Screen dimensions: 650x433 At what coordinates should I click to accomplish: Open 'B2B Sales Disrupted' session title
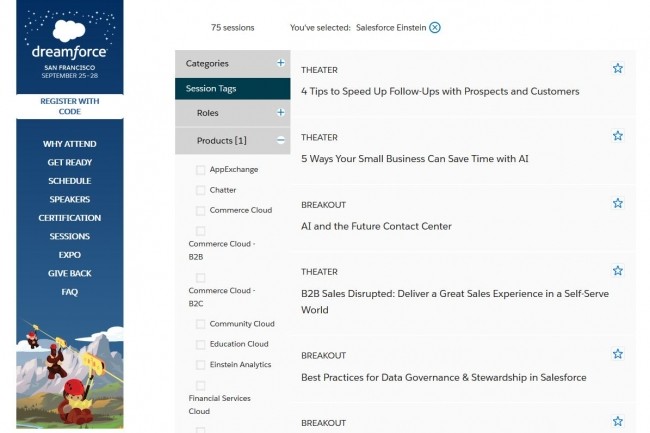455,302
